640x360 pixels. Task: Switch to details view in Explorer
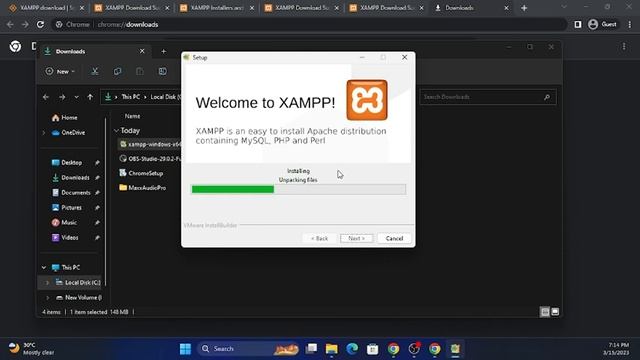click(545, 312)
